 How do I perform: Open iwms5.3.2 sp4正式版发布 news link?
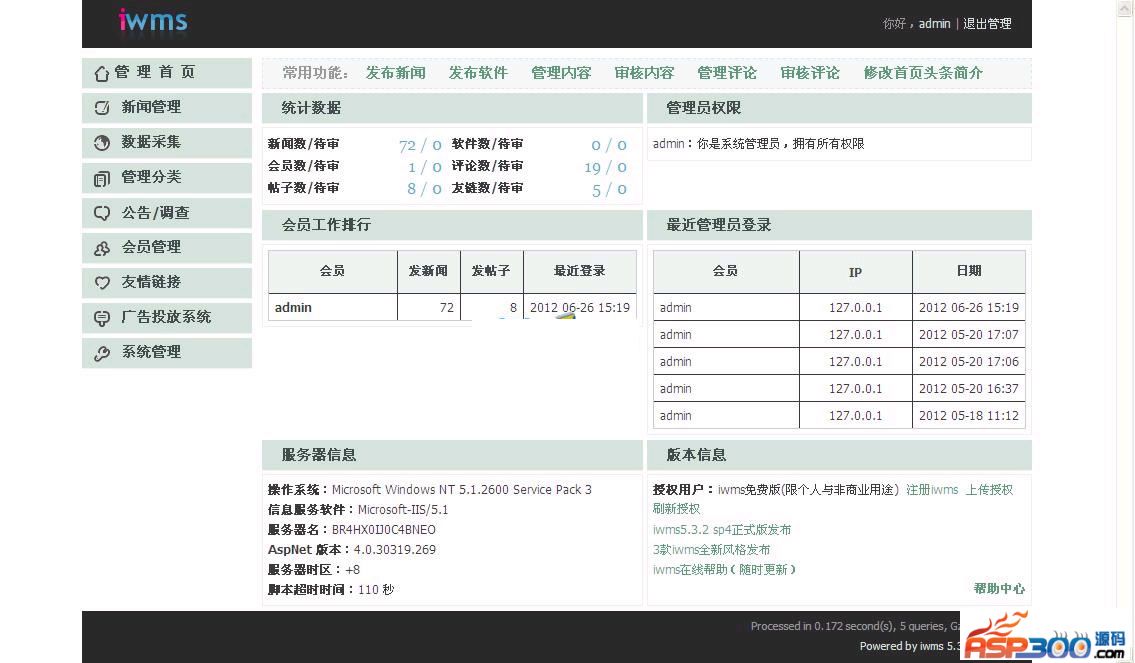coord(722,530)
